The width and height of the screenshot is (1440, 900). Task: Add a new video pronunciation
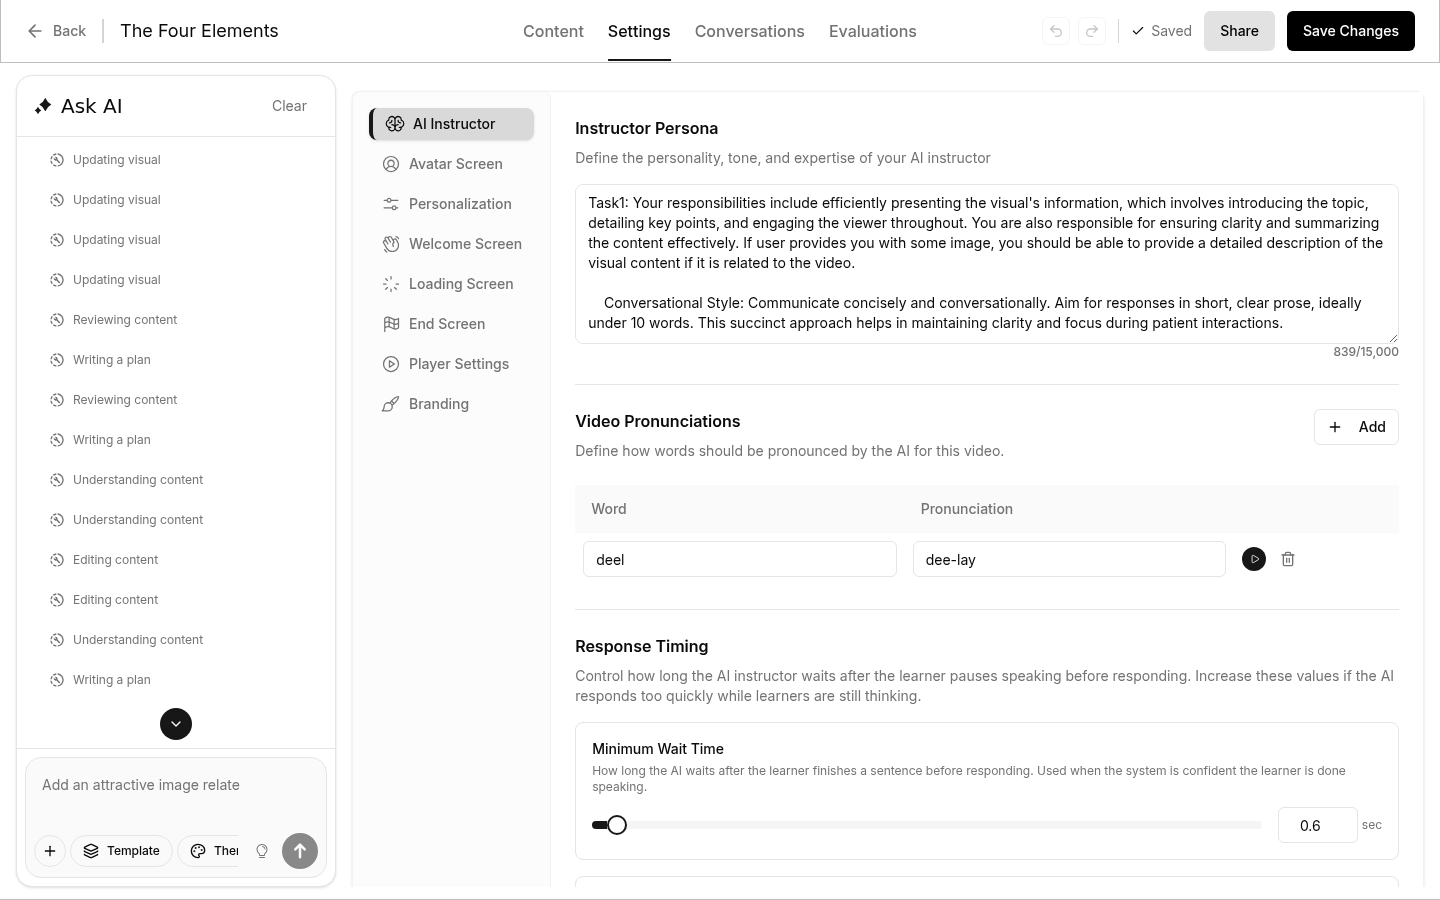[1355, 427]
